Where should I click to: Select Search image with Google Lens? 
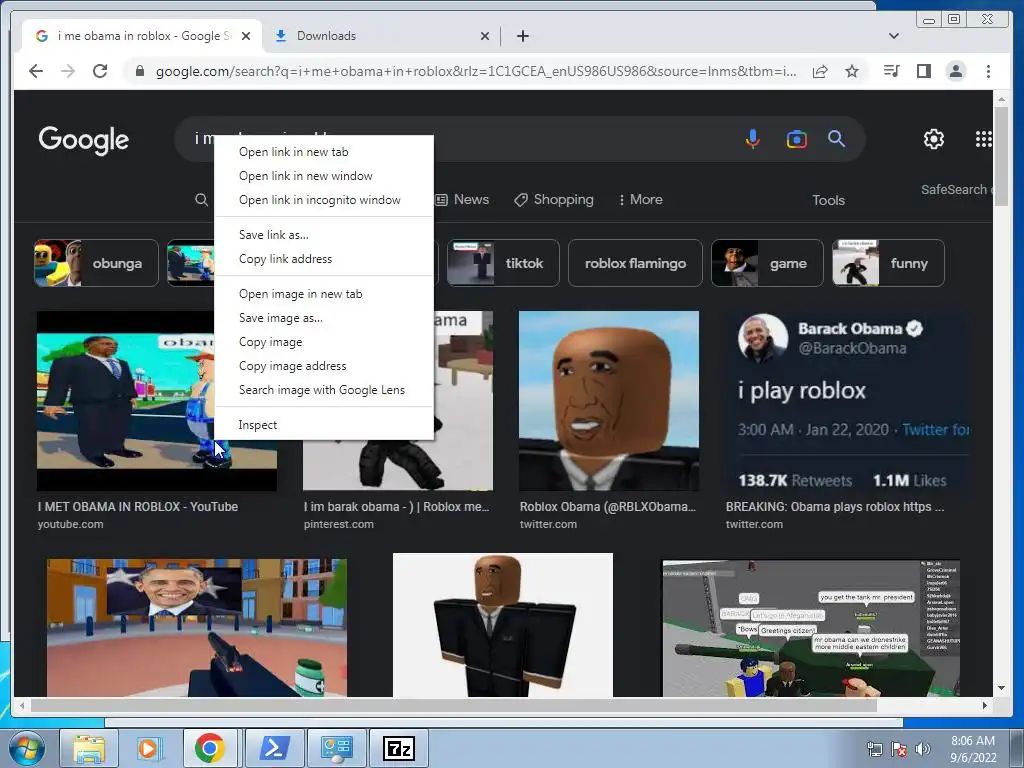point(323,390)
